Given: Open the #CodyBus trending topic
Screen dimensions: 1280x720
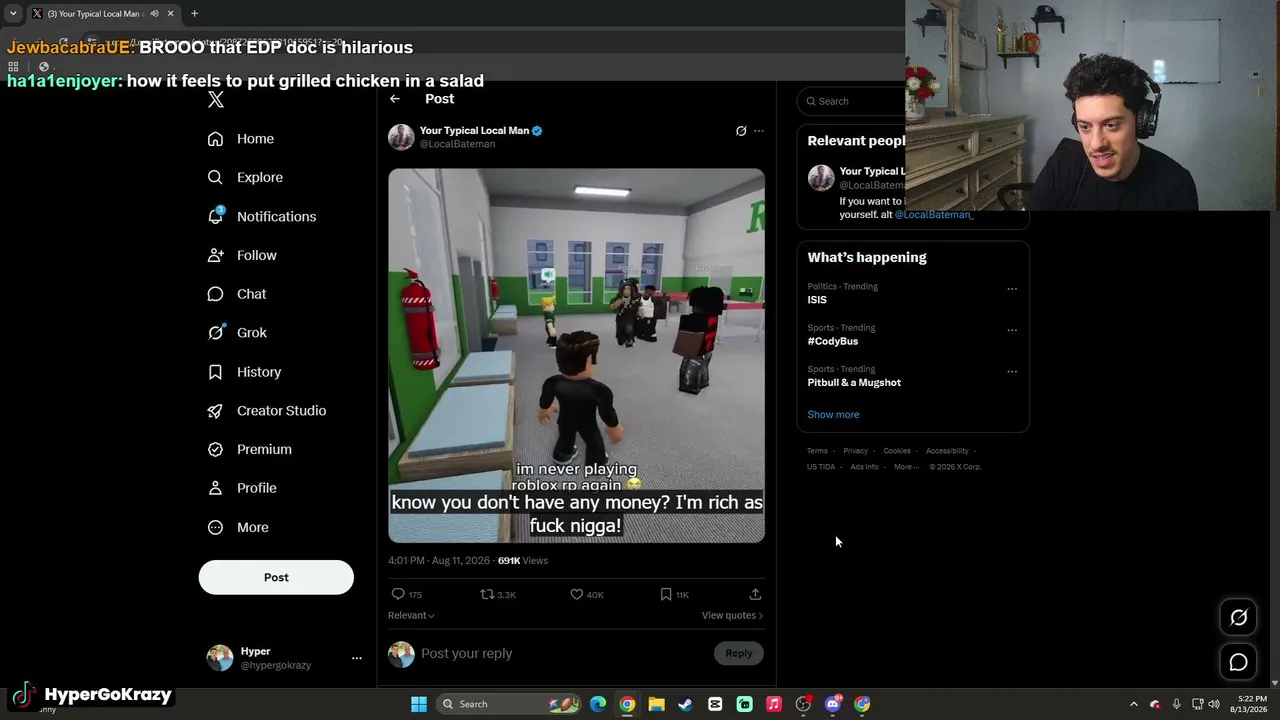Looking at the screenshot, I should pyautogui.click(x=833, y=341).
